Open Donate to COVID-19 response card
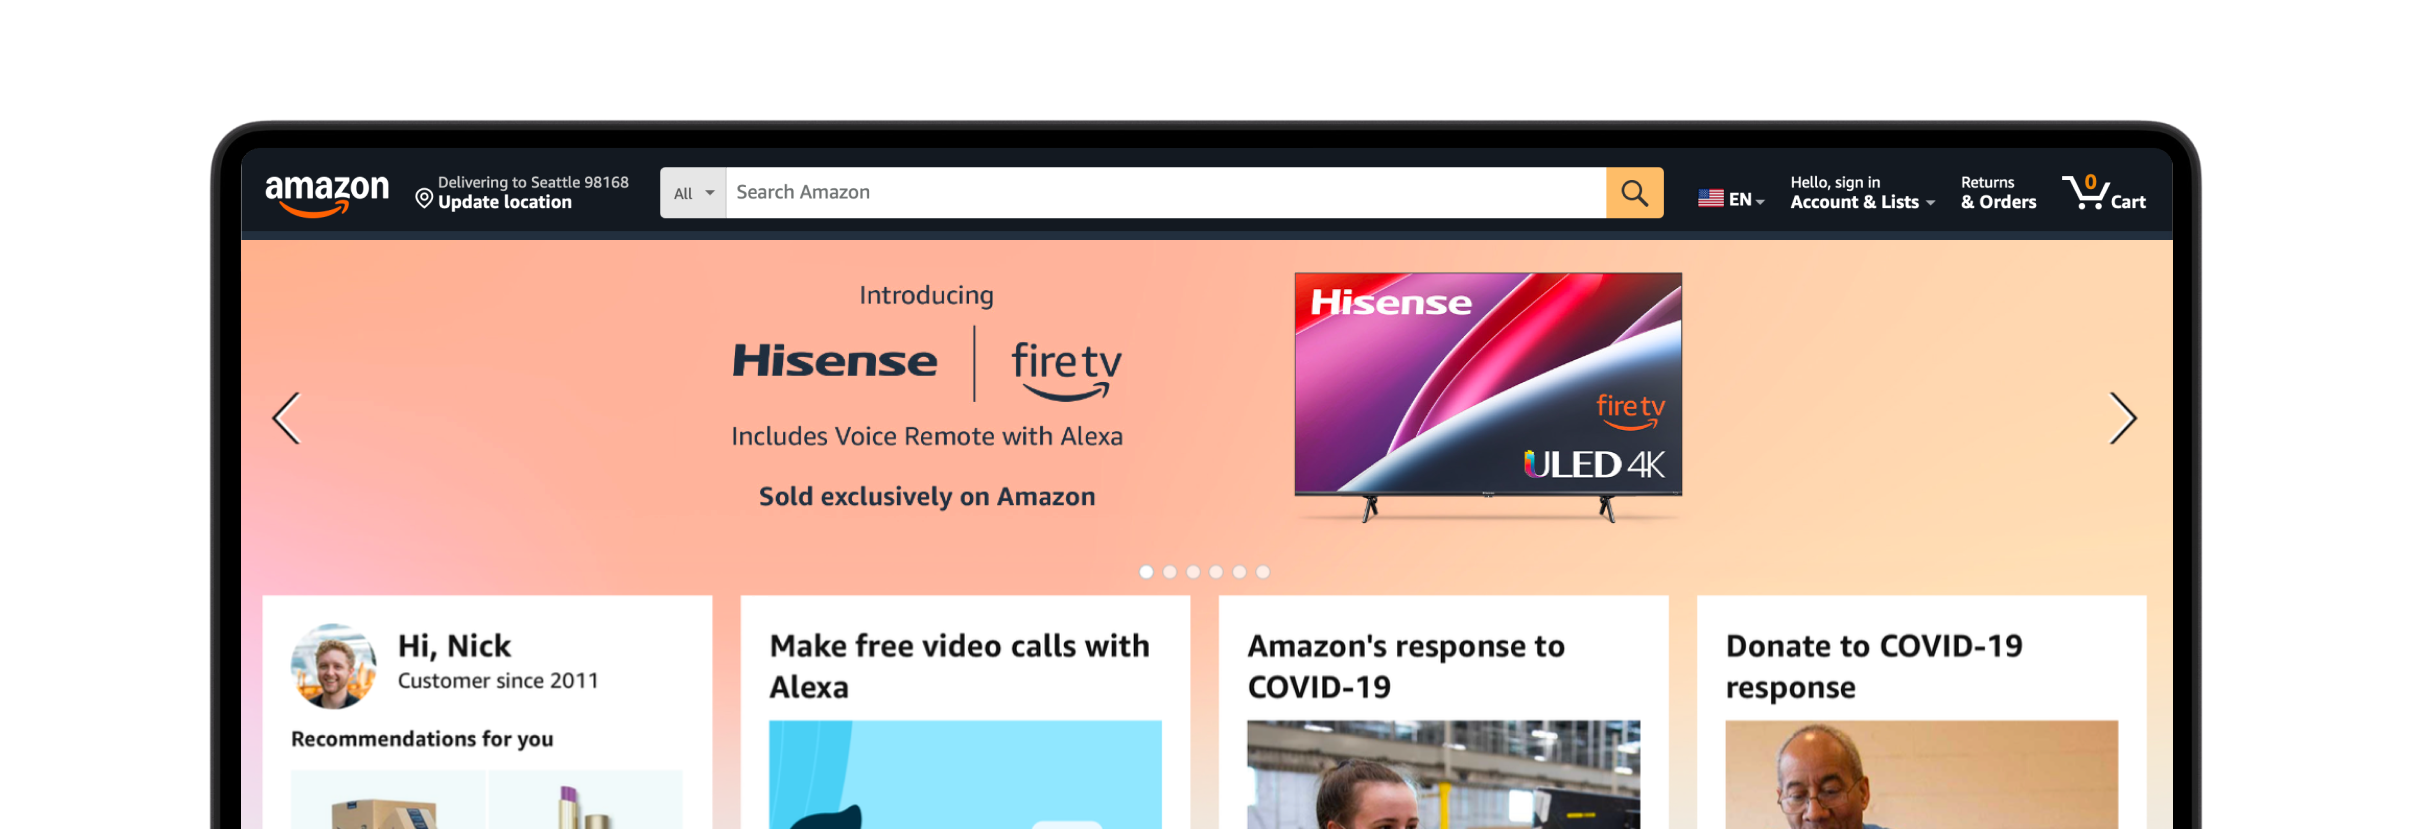This screenshot has height=829, width=2414. tap(1921, 712)
